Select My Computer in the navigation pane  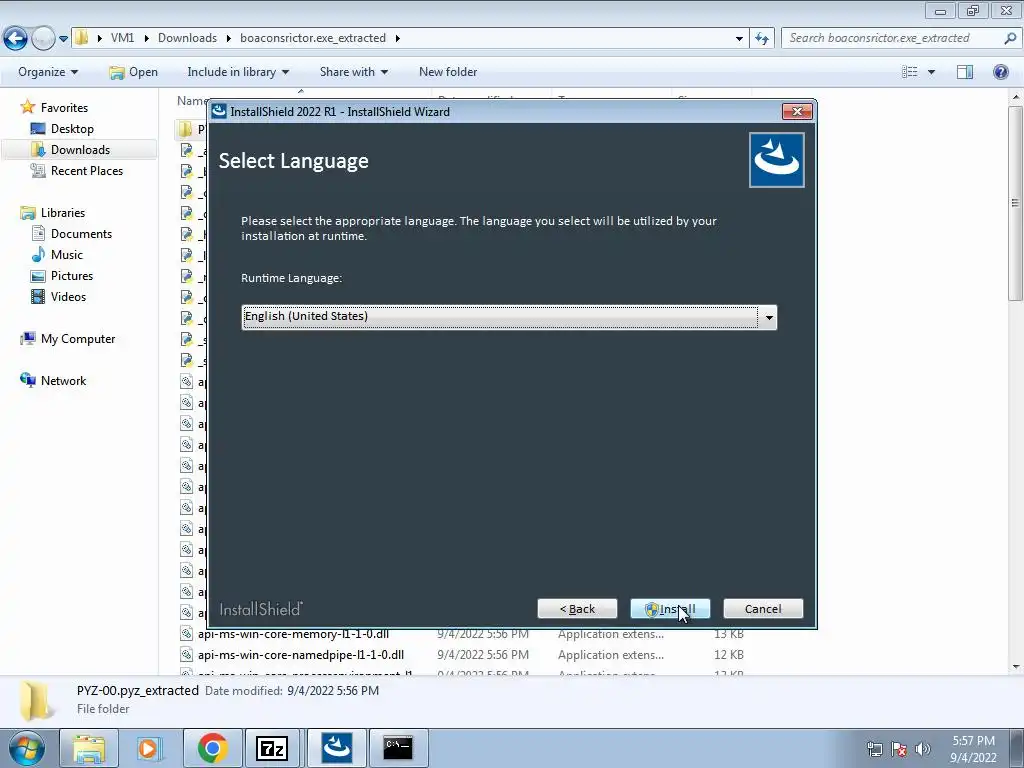pyautogui.click(x=78, y=339)
